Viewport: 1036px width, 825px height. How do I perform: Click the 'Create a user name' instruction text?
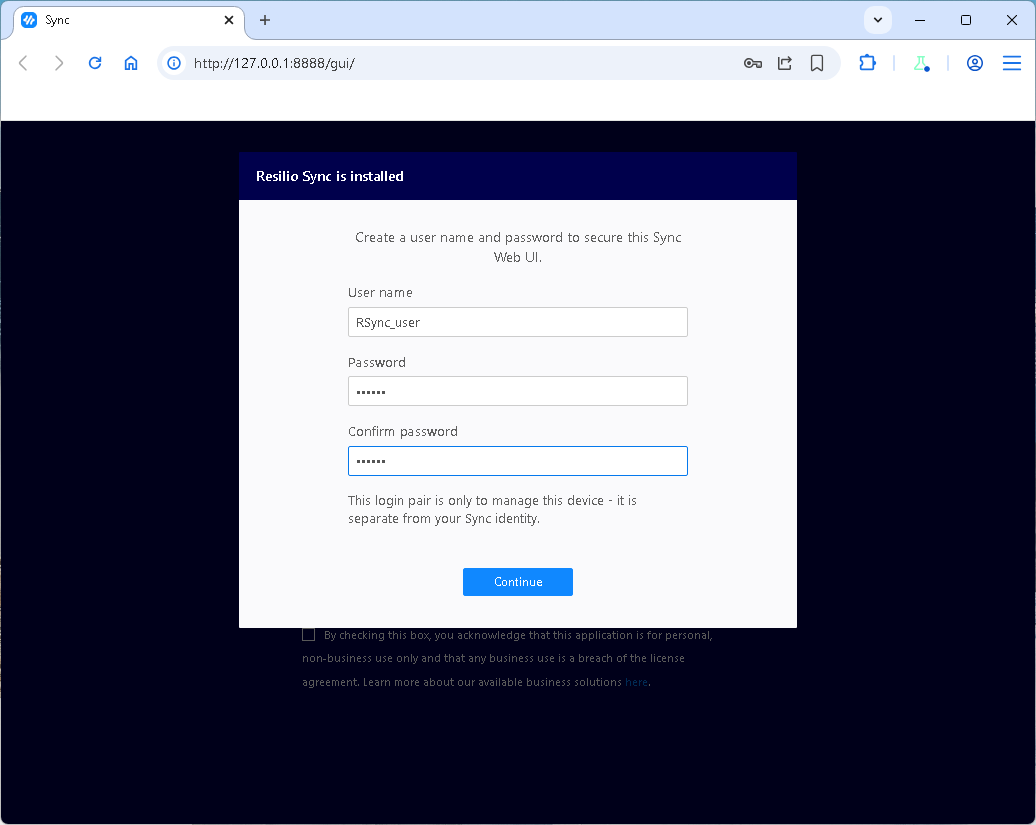pyautogui.click(x=518, y=247)
